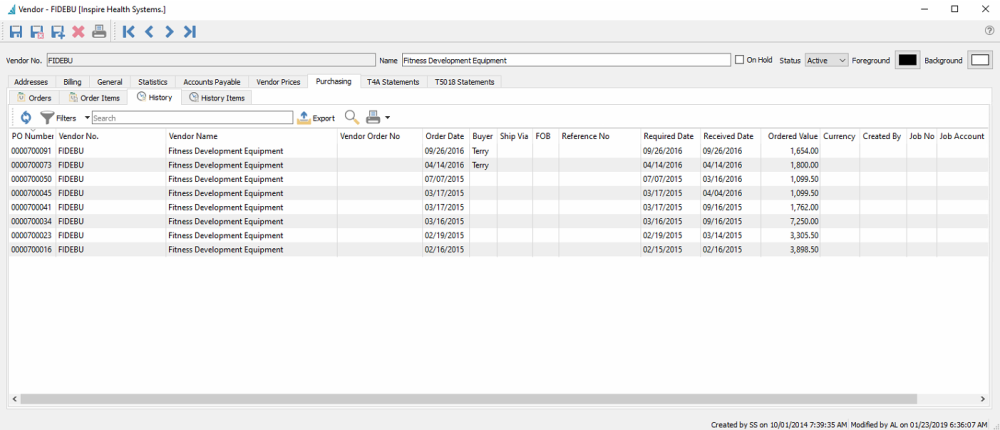Click order date 04/14/2016
Viewport: 1000px width, 430px height.
(444, 165)
